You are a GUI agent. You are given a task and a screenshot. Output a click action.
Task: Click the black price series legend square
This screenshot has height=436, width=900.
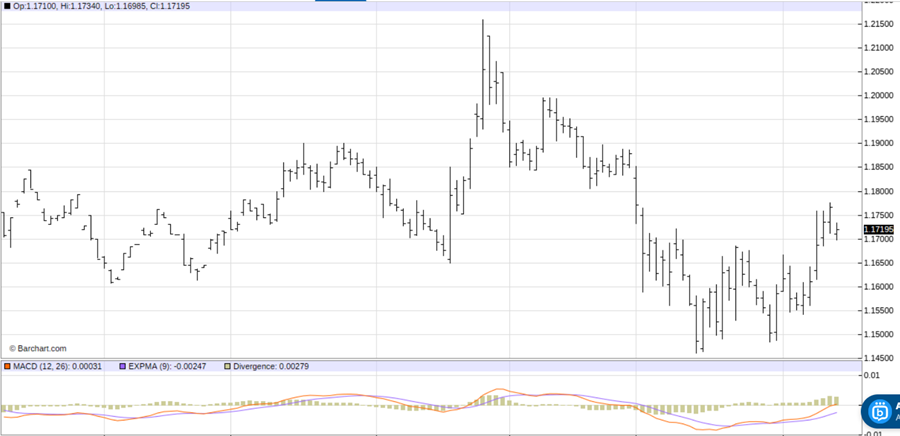[6, 6]
